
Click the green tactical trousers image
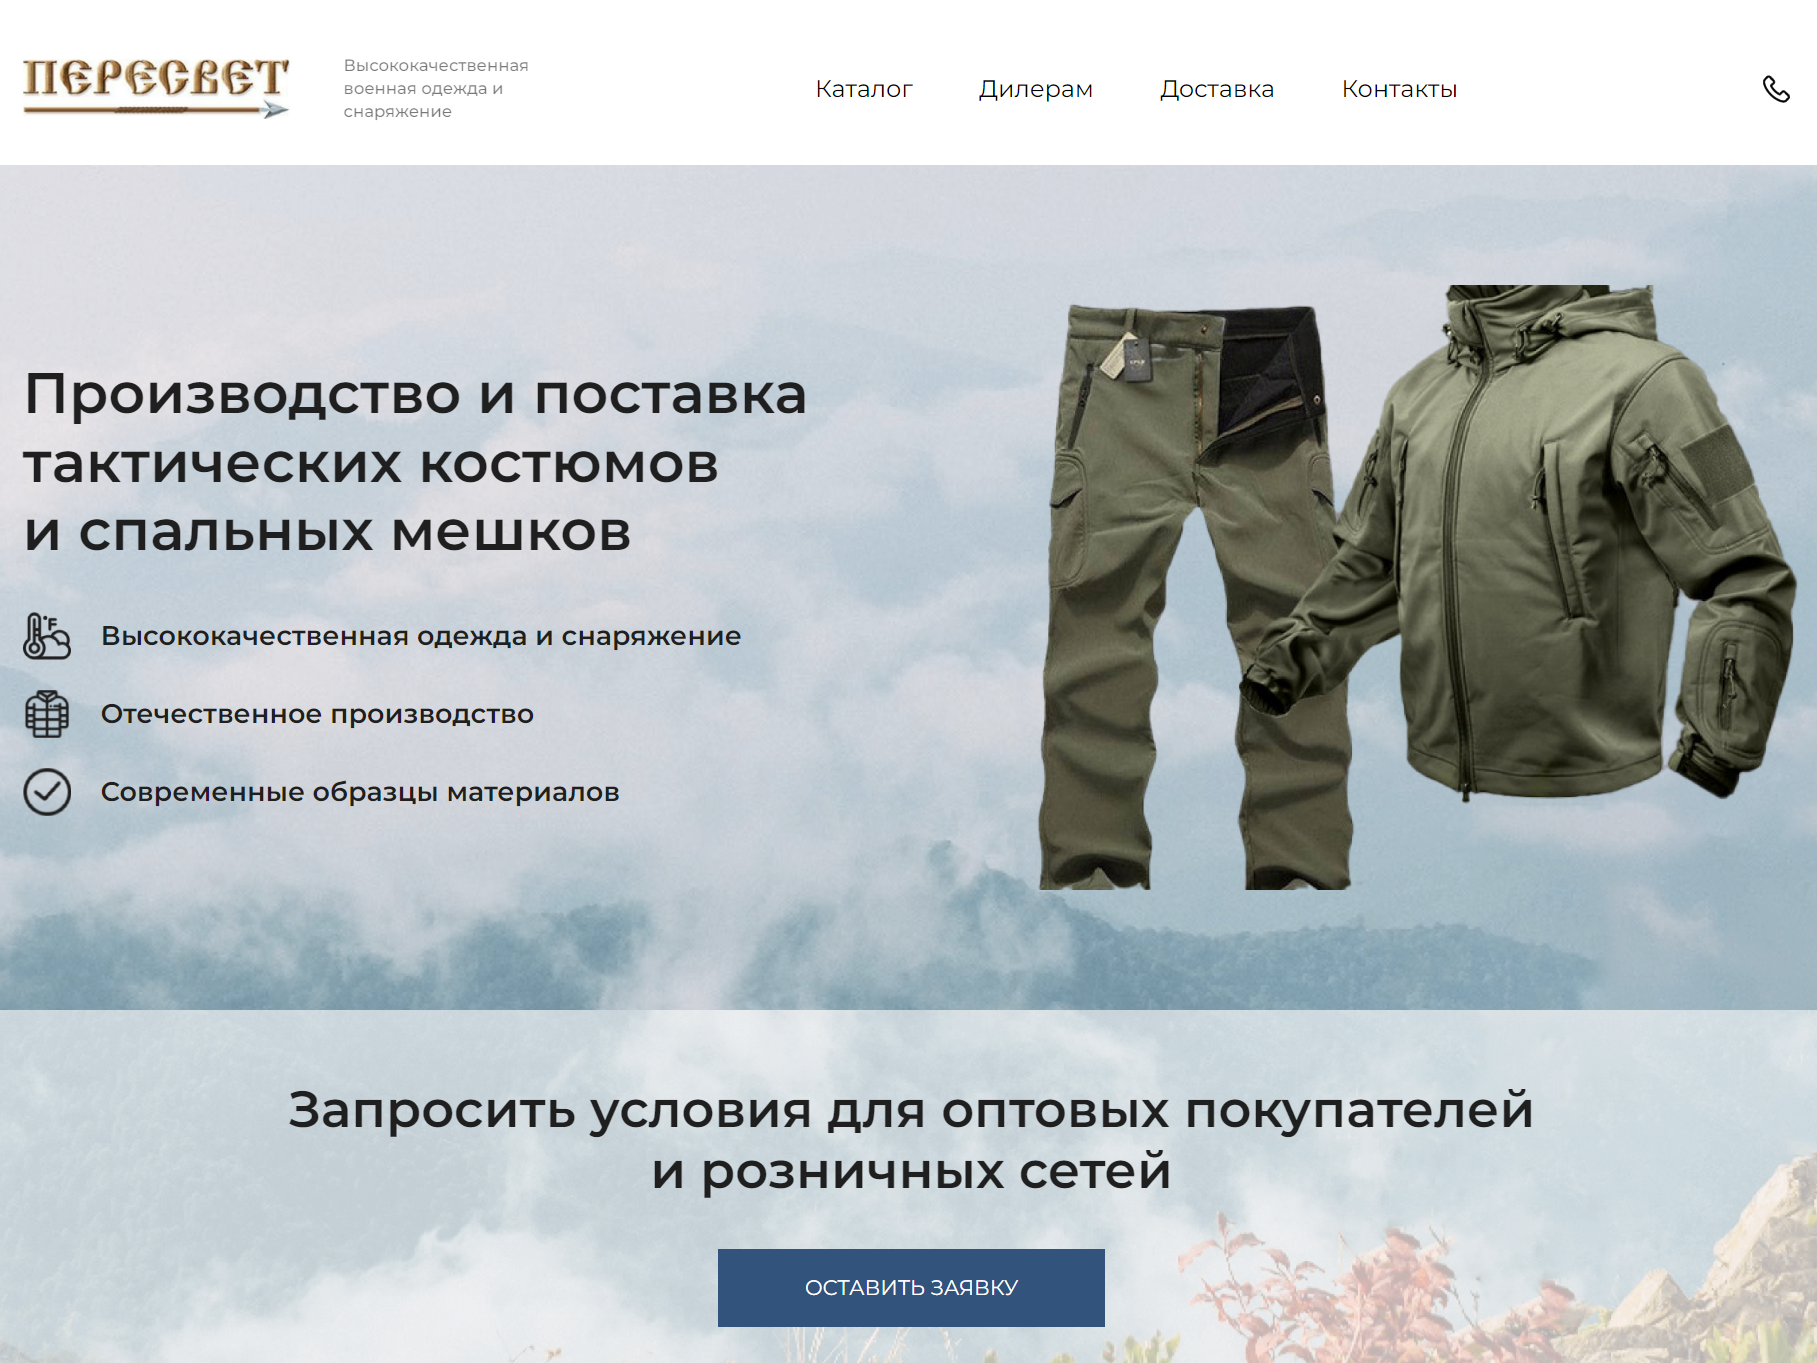pyautogui.click(x=1190, y=597)
